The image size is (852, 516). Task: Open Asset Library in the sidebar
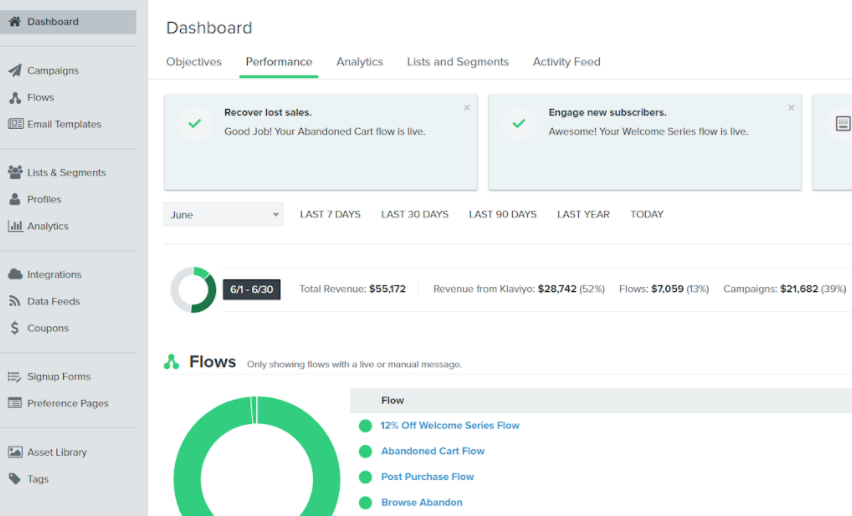click(x=57, y=452)
